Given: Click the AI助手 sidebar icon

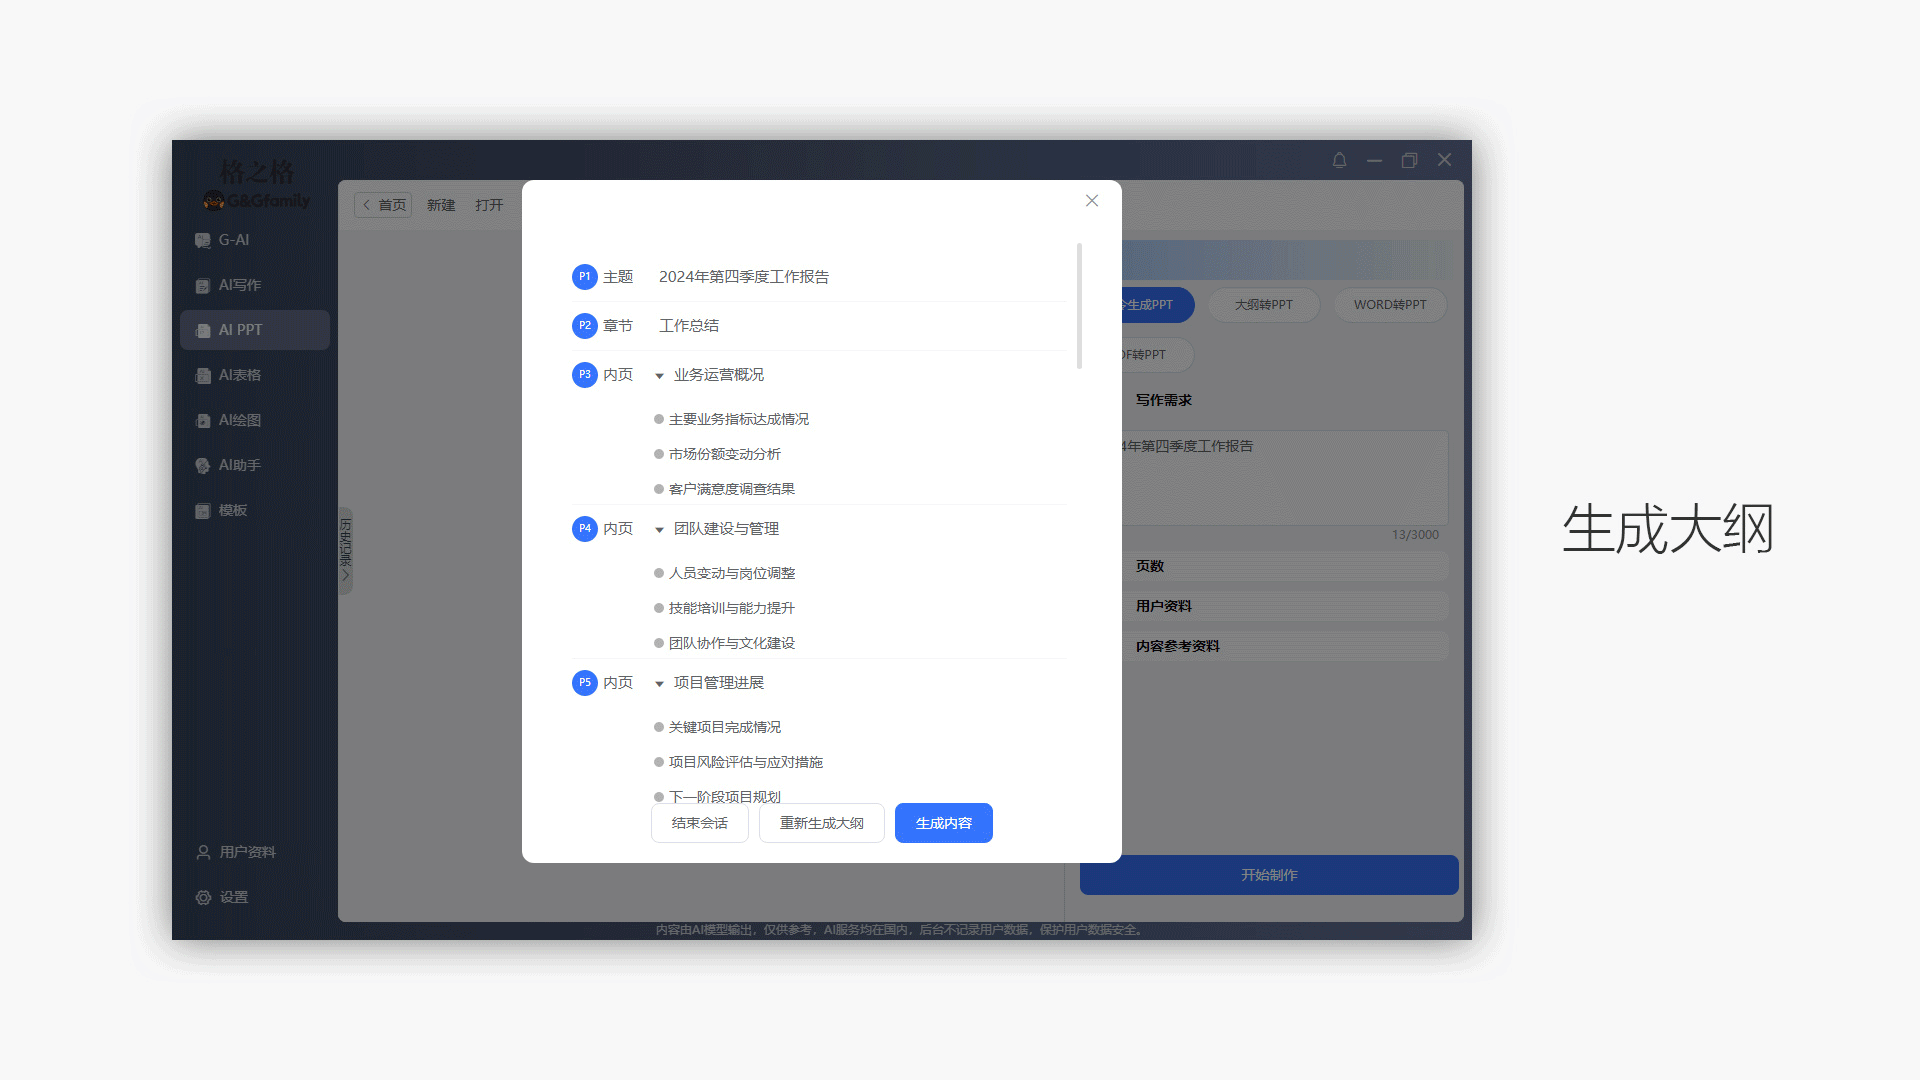Looking at the screenshot, I should 202,465.
